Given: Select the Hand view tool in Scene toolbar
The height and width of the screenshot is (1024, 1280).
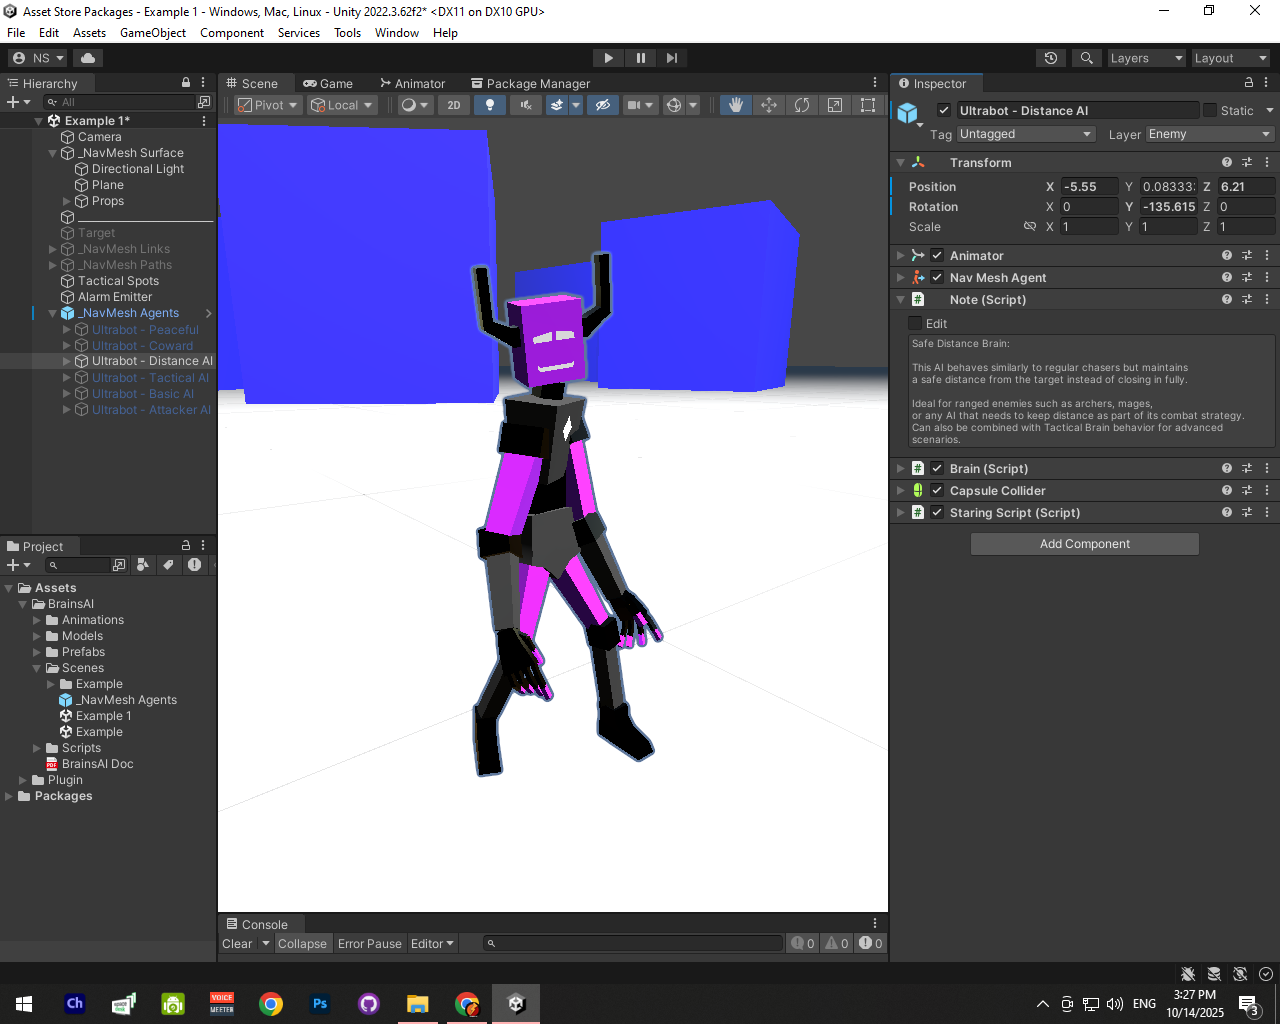Looking at the screenshot, I should [736, 105].
